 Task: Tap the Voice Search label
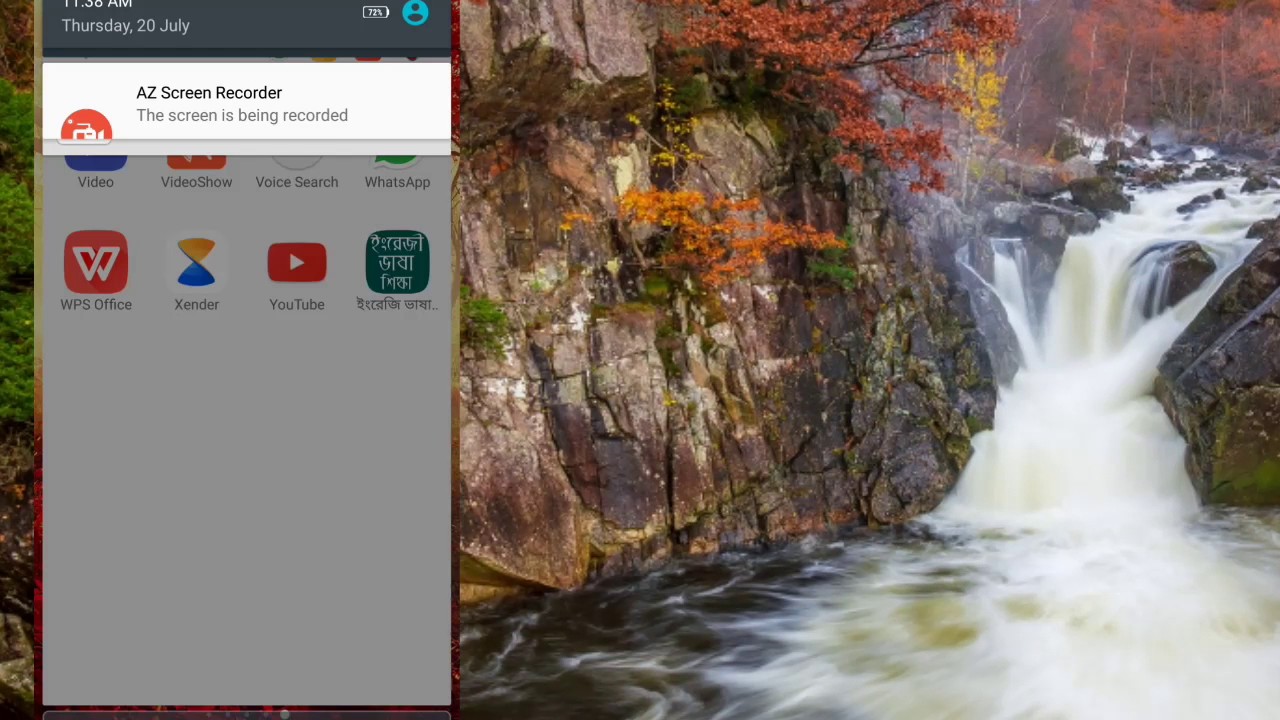(297, 182)
